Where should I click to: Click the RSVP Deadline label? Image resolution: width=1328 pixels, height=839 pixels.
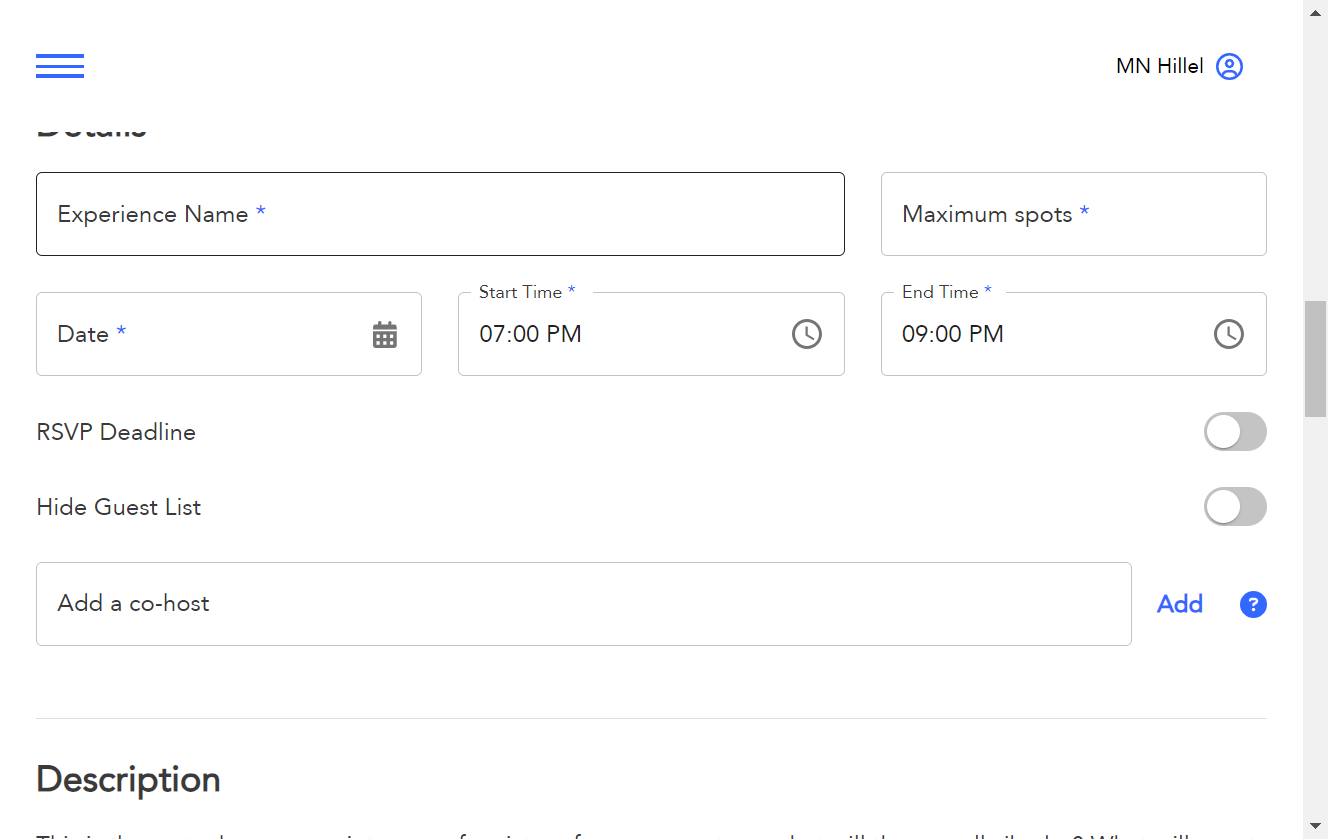tap(116, 432)
